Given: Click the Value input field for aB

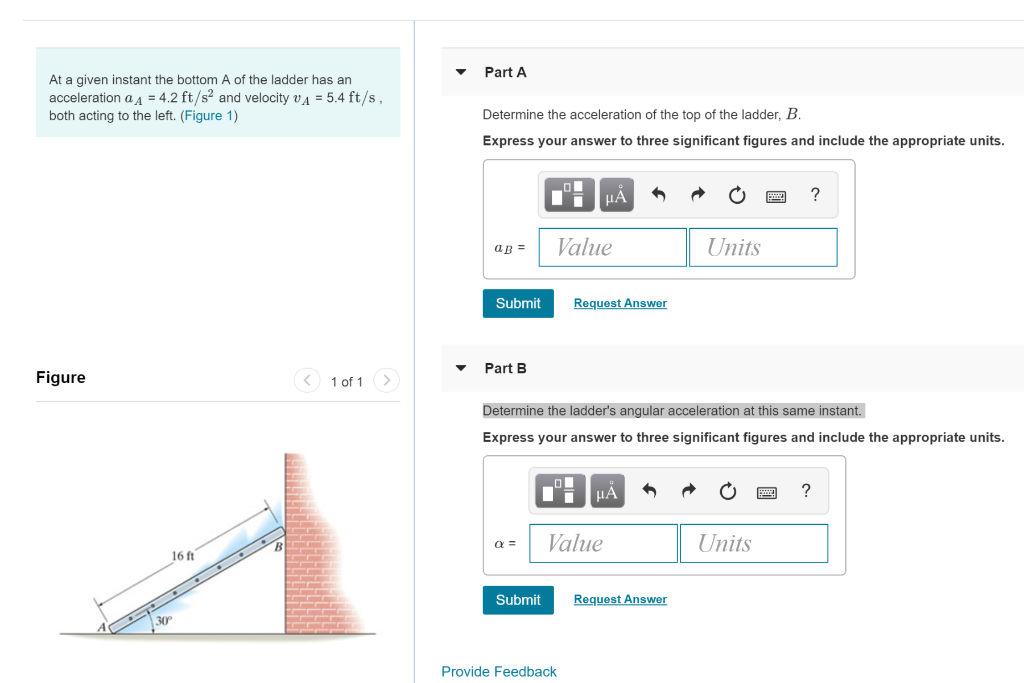Looking at the screenshot, I should [612, 247].
